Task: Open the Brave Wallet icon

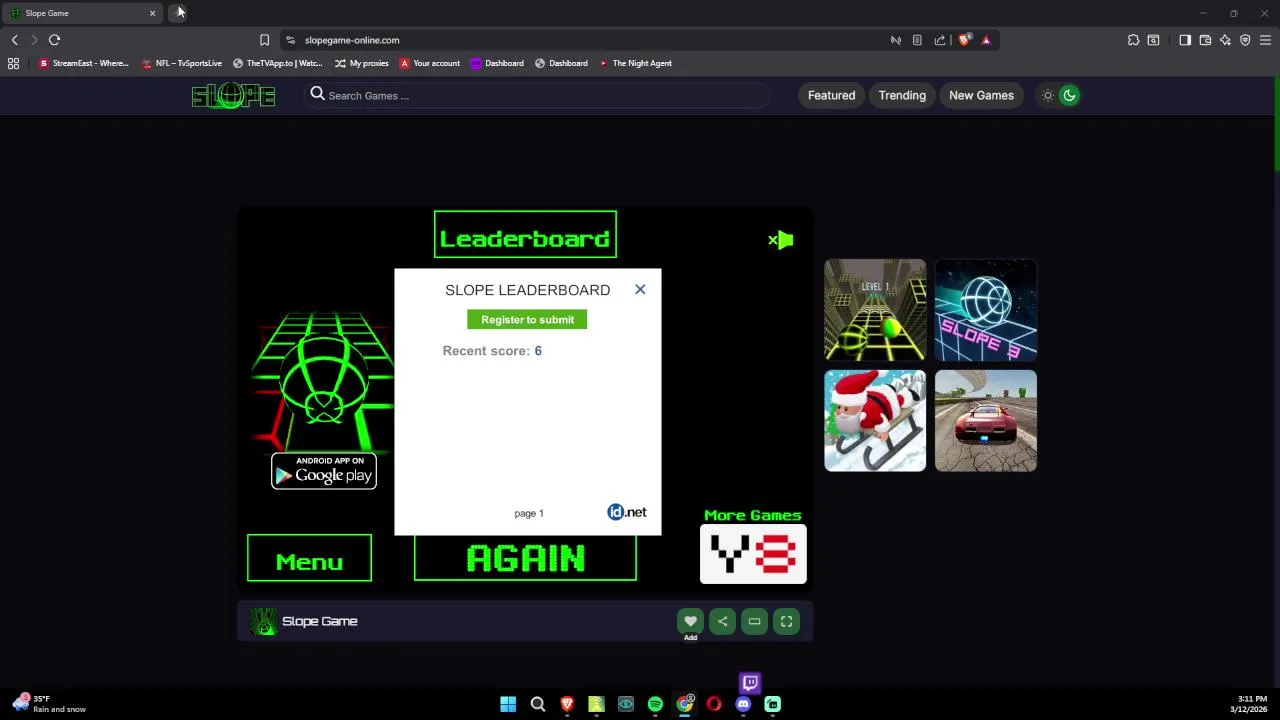Action: (1205, 40)
